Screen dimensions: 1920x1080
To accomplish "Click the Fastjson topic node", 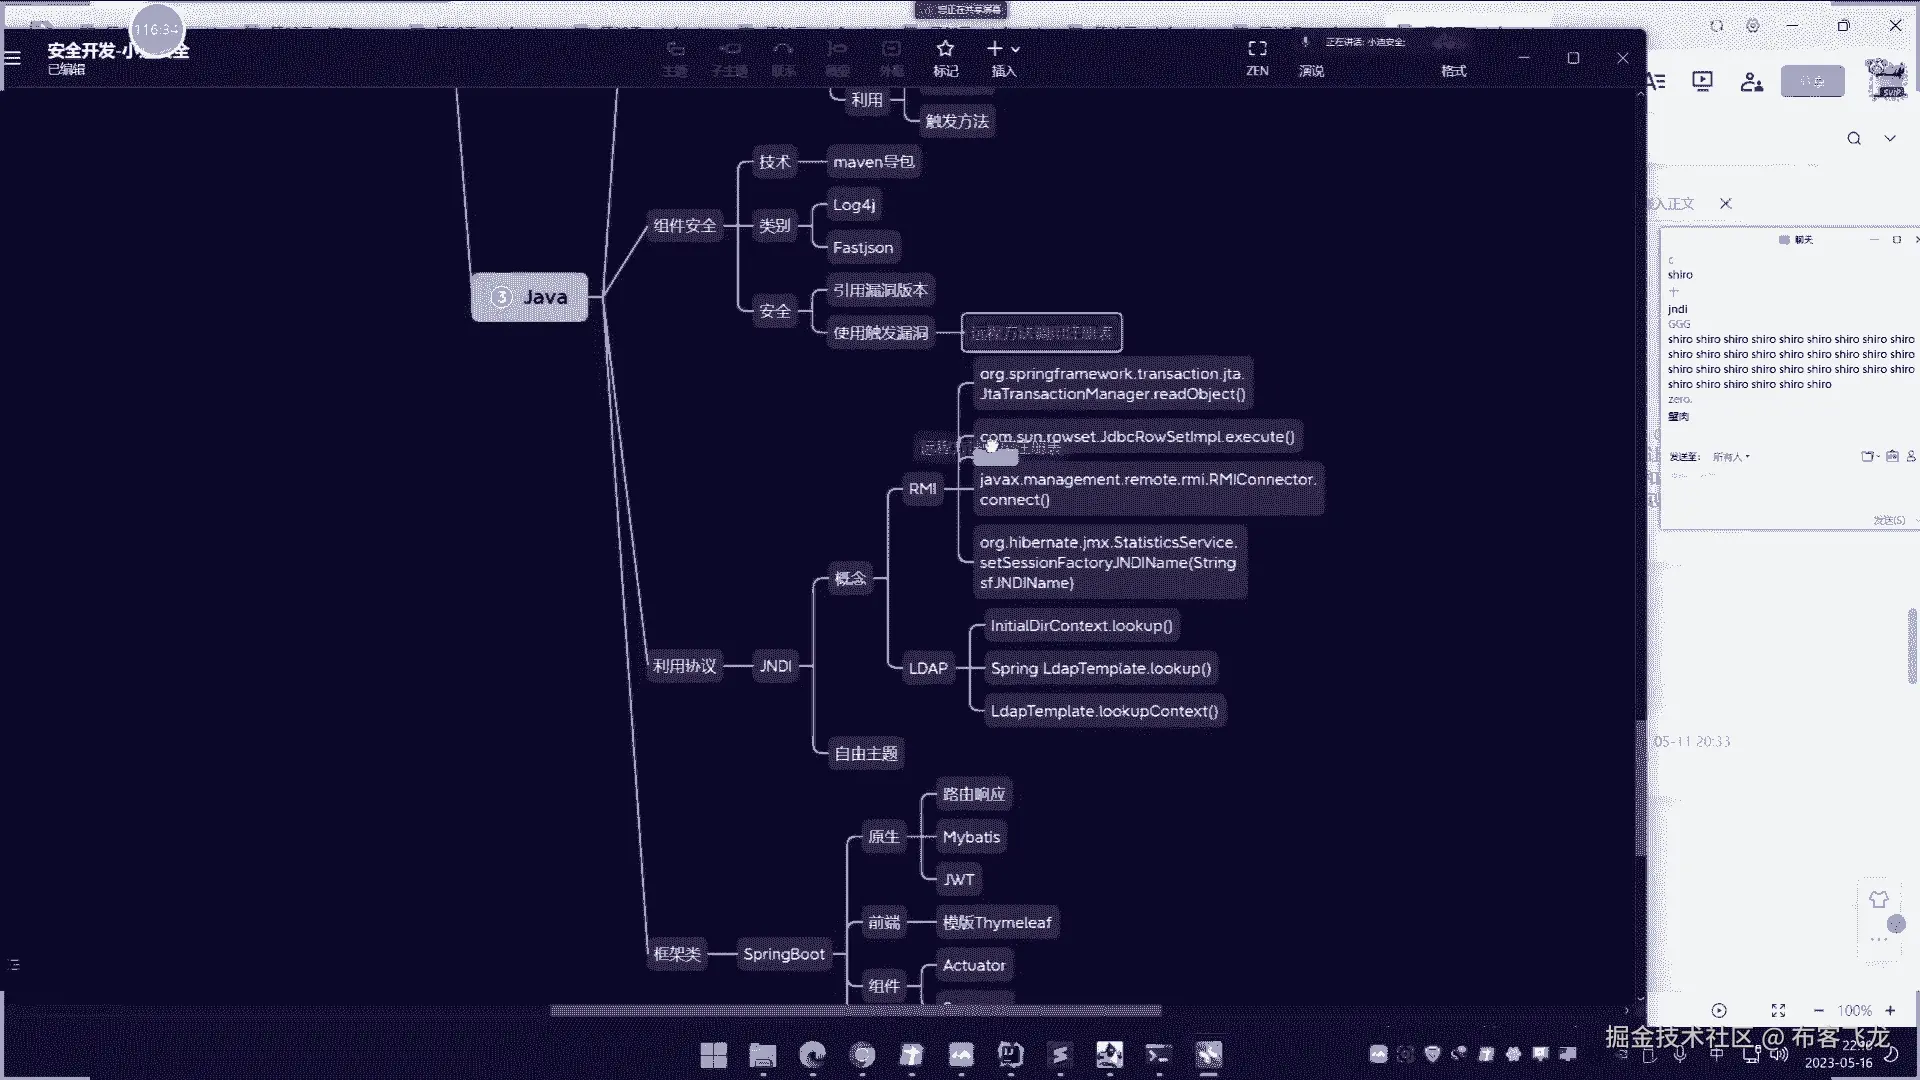I will [x=862, y=247].
